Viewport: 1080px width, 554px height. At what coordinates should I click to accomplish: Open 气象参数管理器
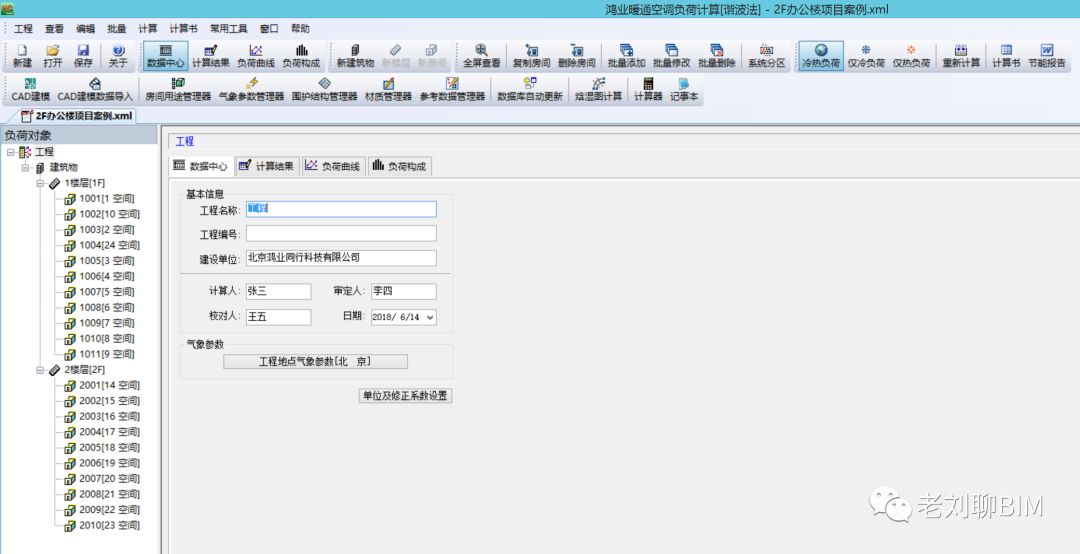click(251, 90)
